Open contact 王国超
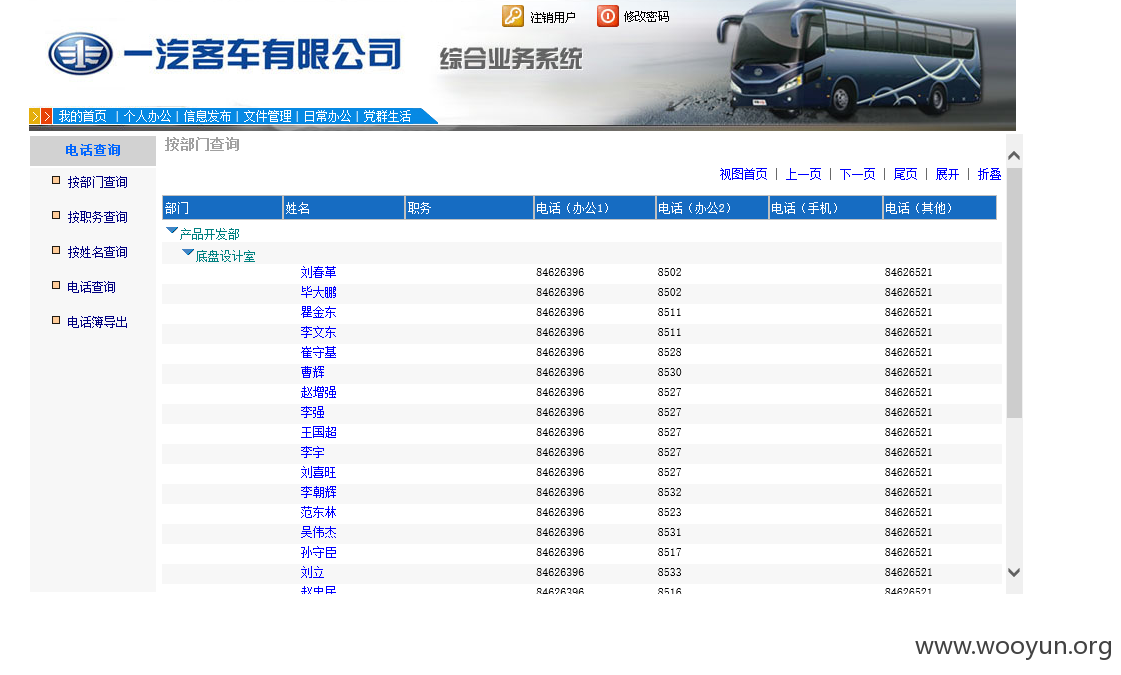The height and width of the screenshot is (675, 1121). coord(318,433)
